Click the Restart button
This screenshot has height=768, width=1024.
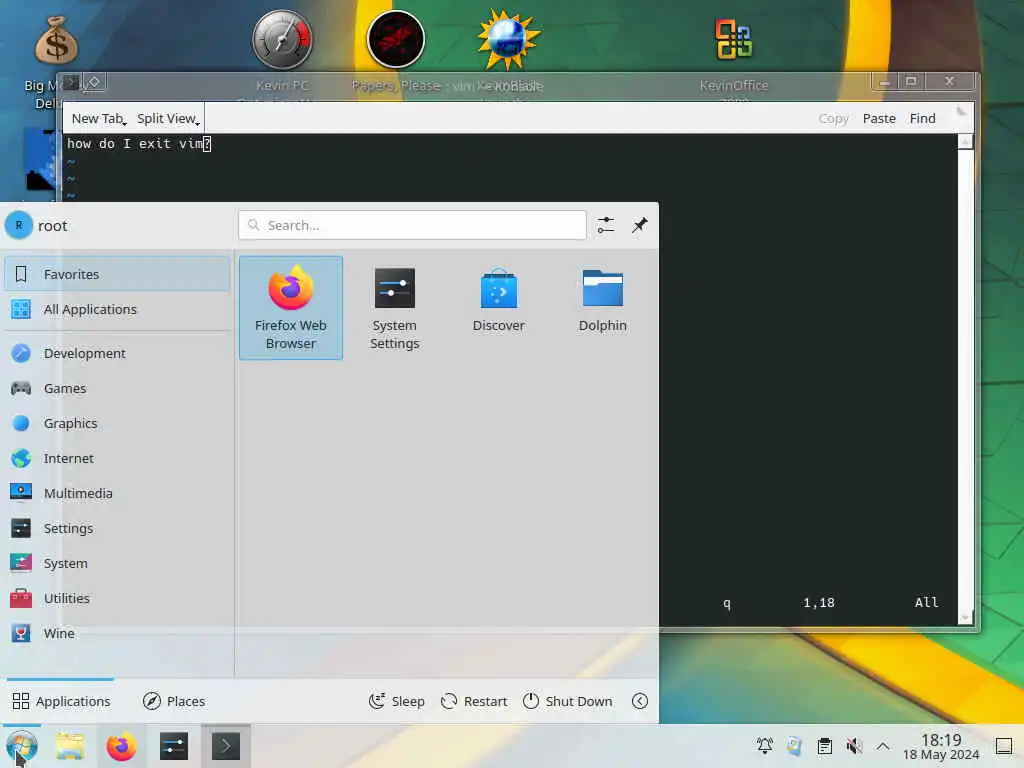[x=474, y=701]
